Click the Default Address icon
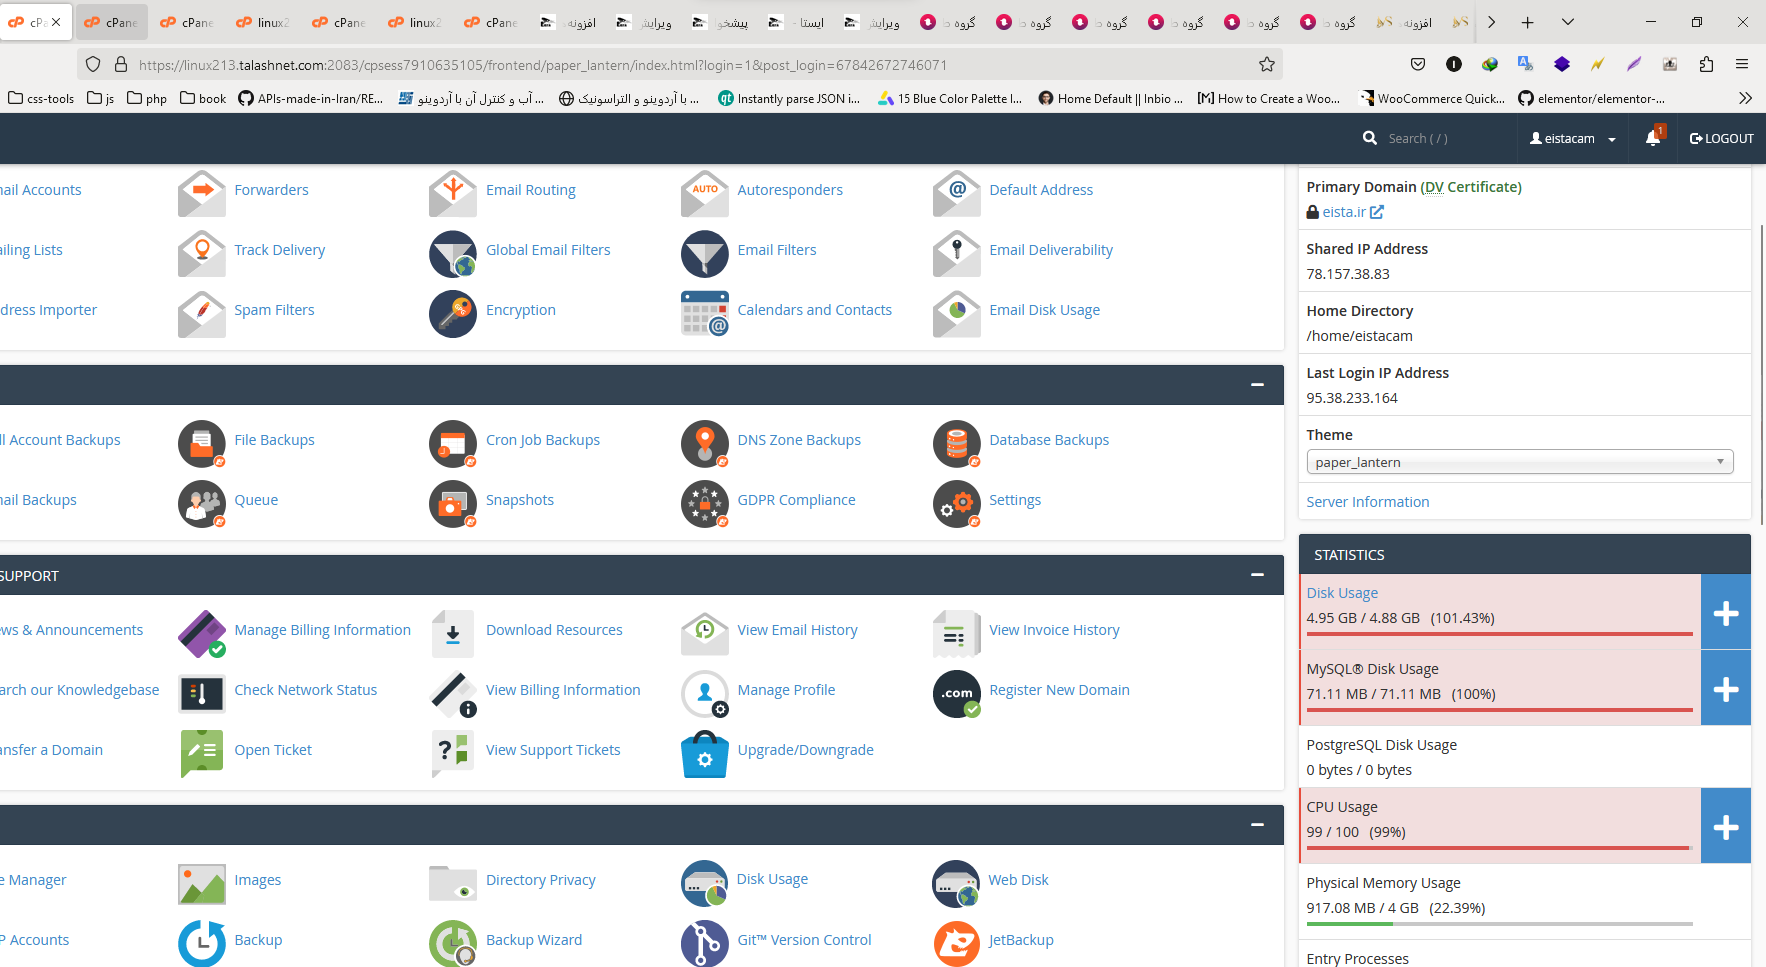Screen dimensions: 1766x967 (957, 192)
